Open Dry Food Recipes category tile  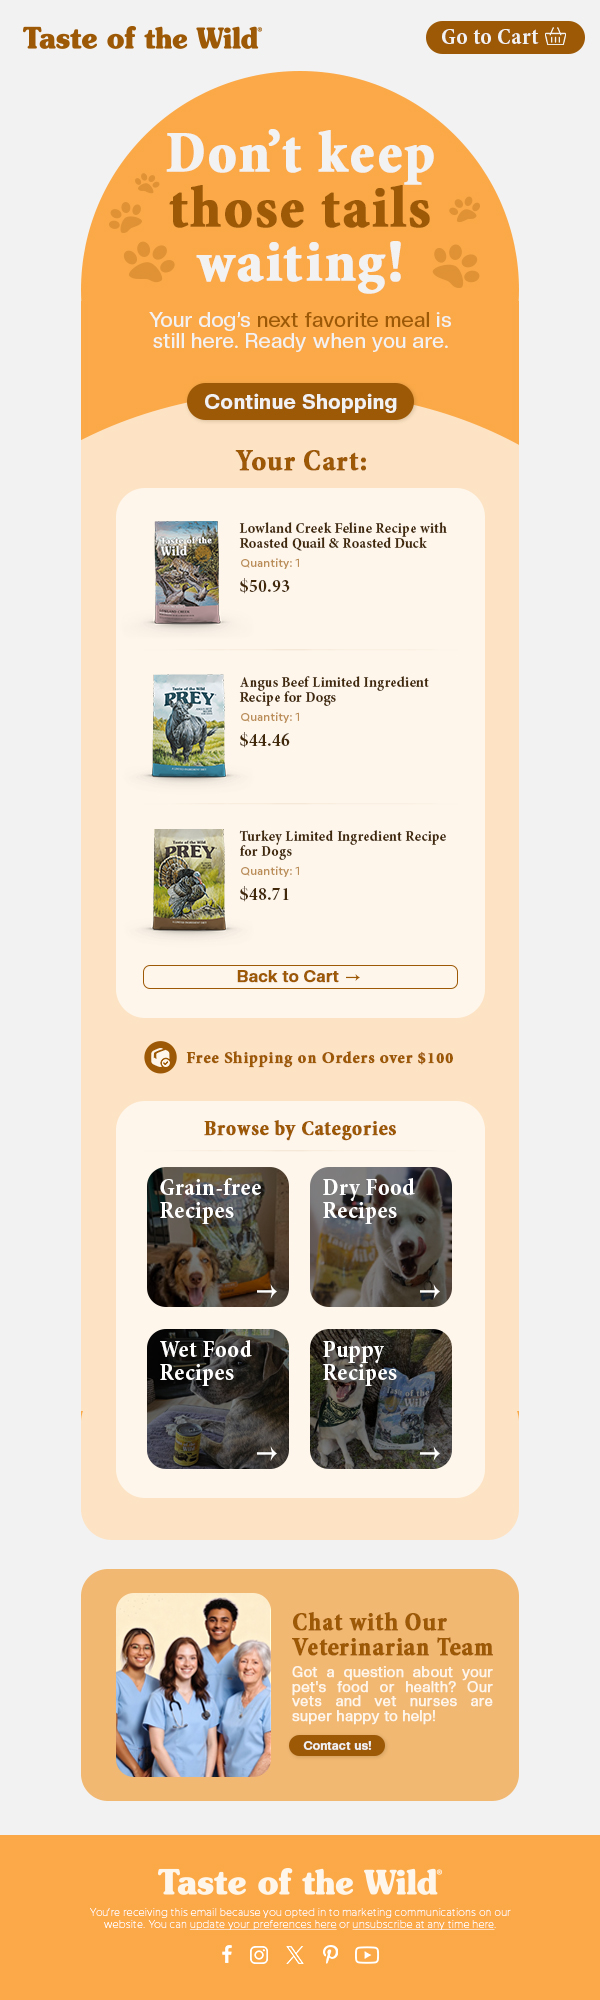381,1237
